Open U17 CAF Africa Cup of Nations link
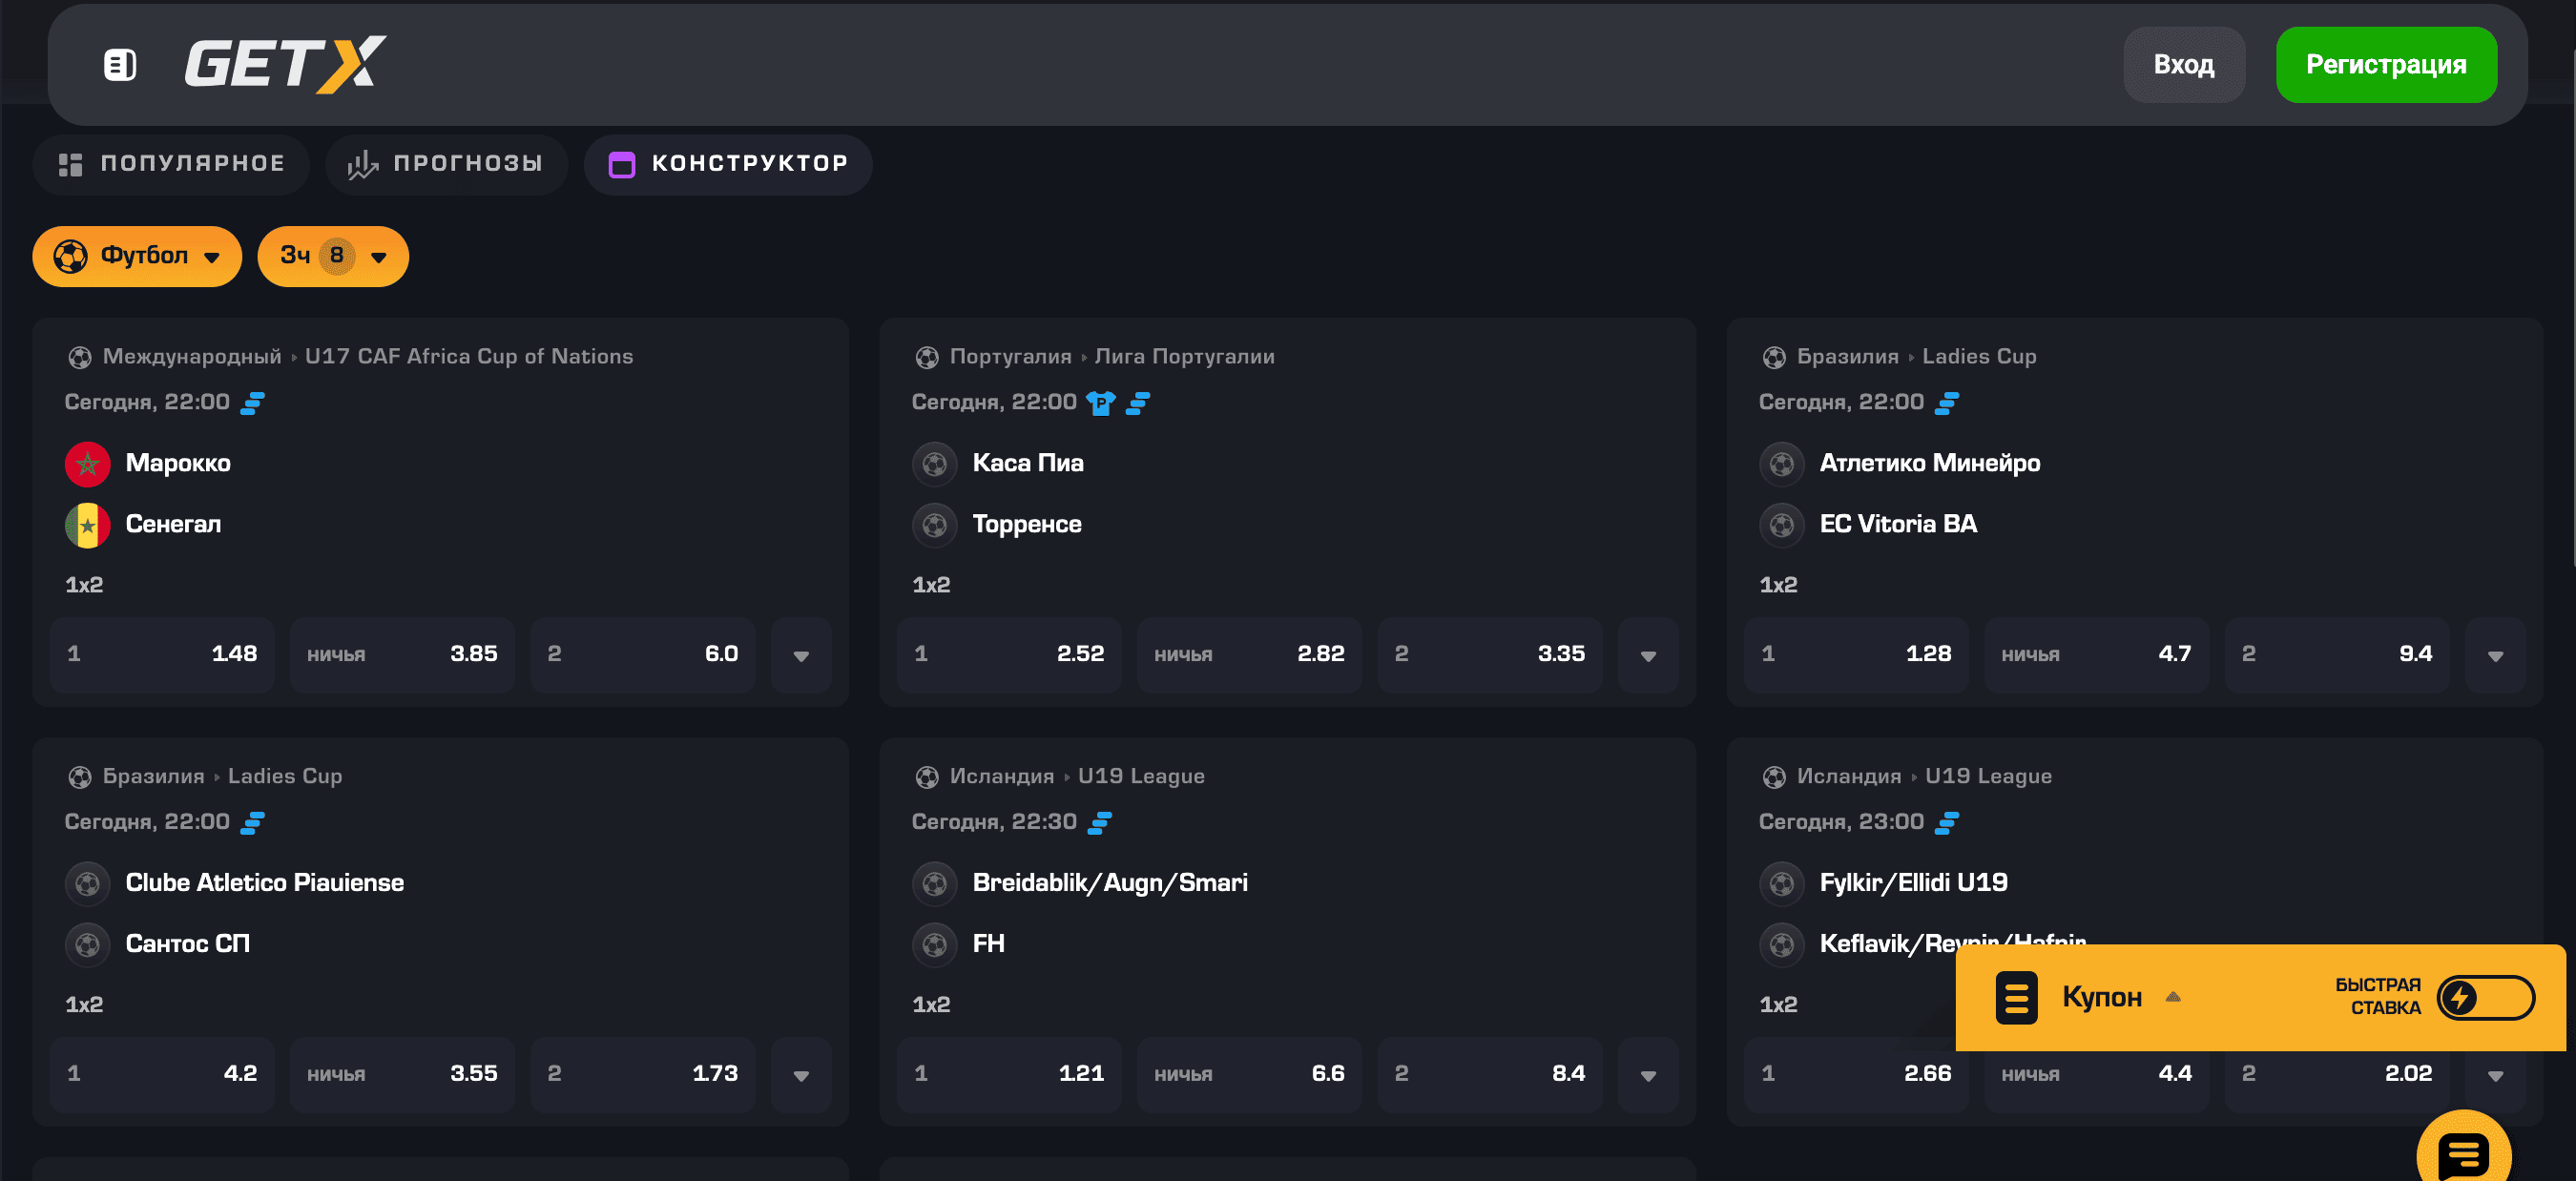This screenshot has width=2576, height=1181. [469, 357]
